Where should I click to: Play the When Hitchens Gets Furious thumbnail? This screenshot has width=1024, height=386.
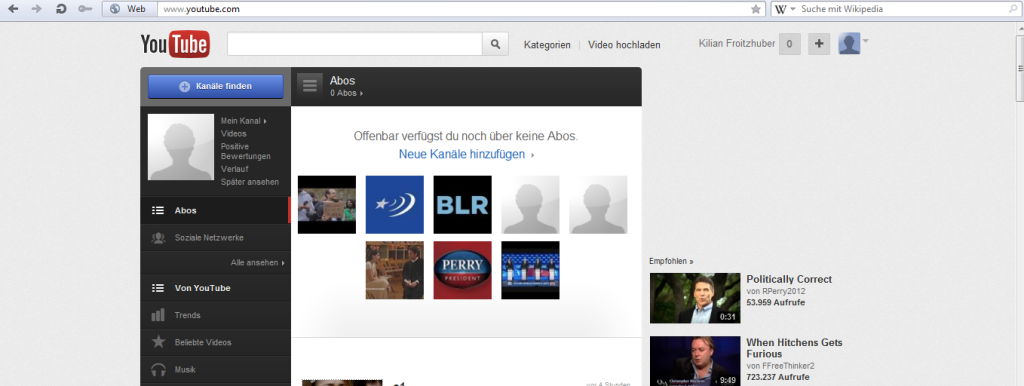(x=695, y=361)
